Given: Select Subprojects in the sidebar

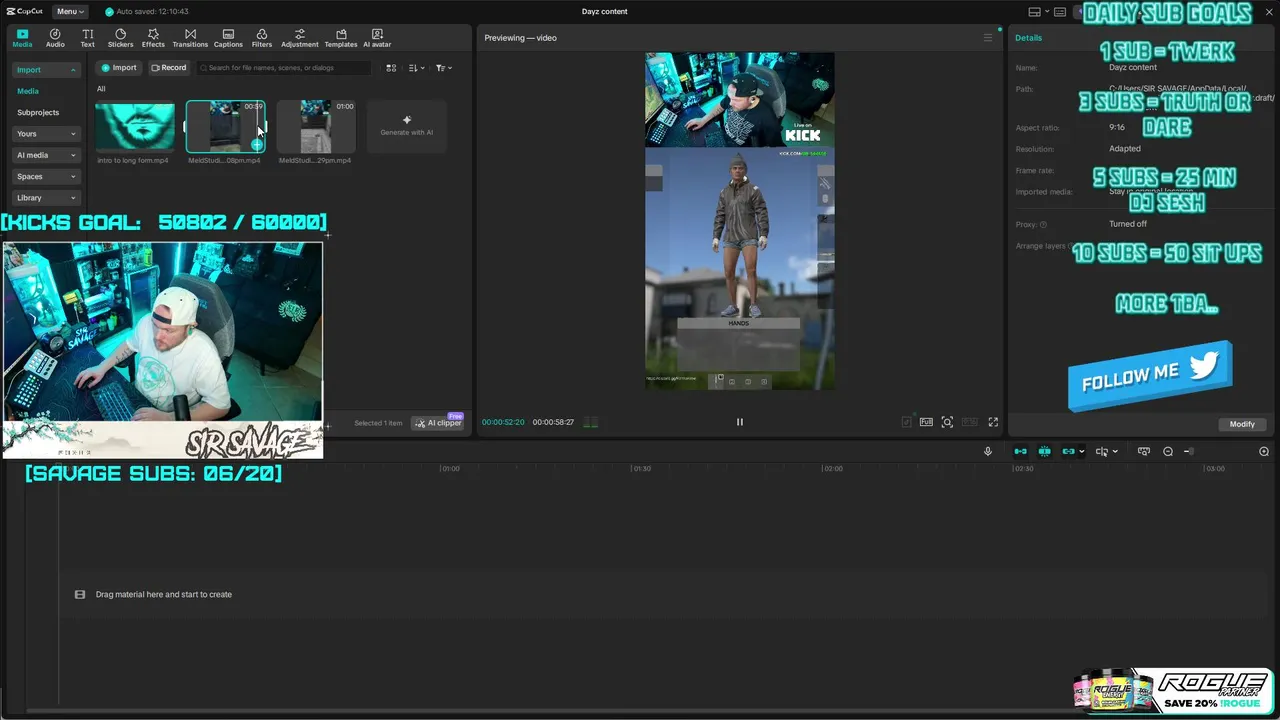Looking at the screenshot, I should [x=38, y=112].
